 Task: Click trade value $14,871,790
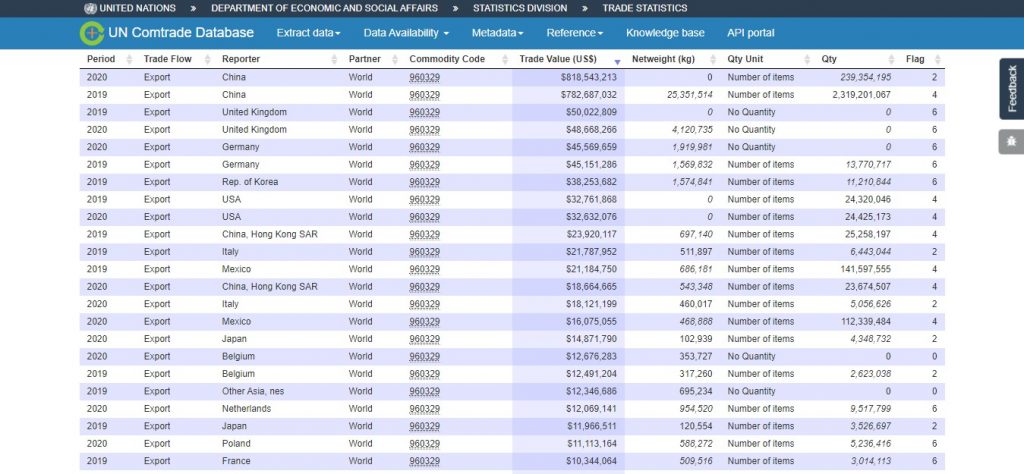click(591, 339)
